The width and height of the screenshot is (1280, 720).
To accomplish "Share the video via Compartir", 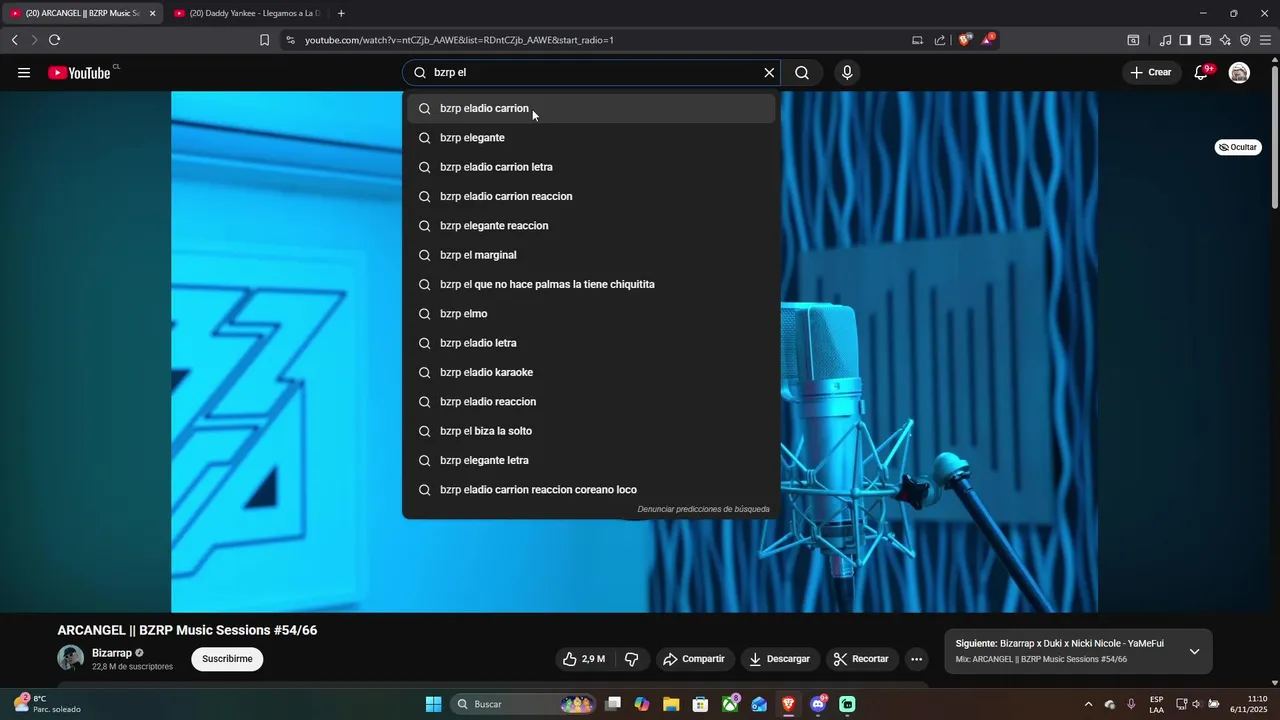I will 694,659.
